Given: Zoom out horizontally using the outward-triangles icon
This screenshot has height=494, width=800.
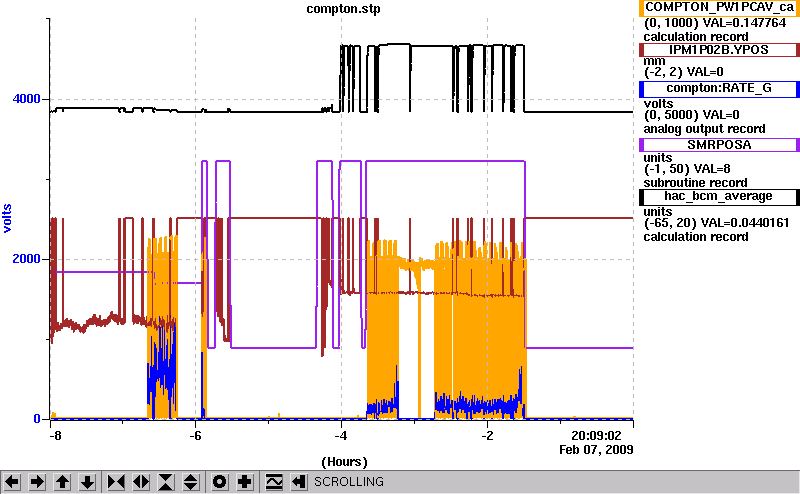Looking at the screenshot, I should 141,482.
